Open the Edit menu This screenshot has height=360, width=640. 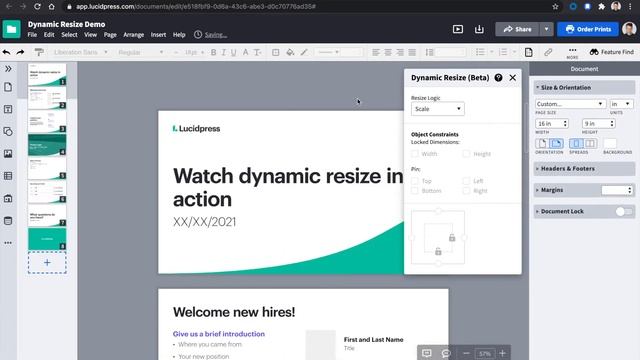(49, 35)
